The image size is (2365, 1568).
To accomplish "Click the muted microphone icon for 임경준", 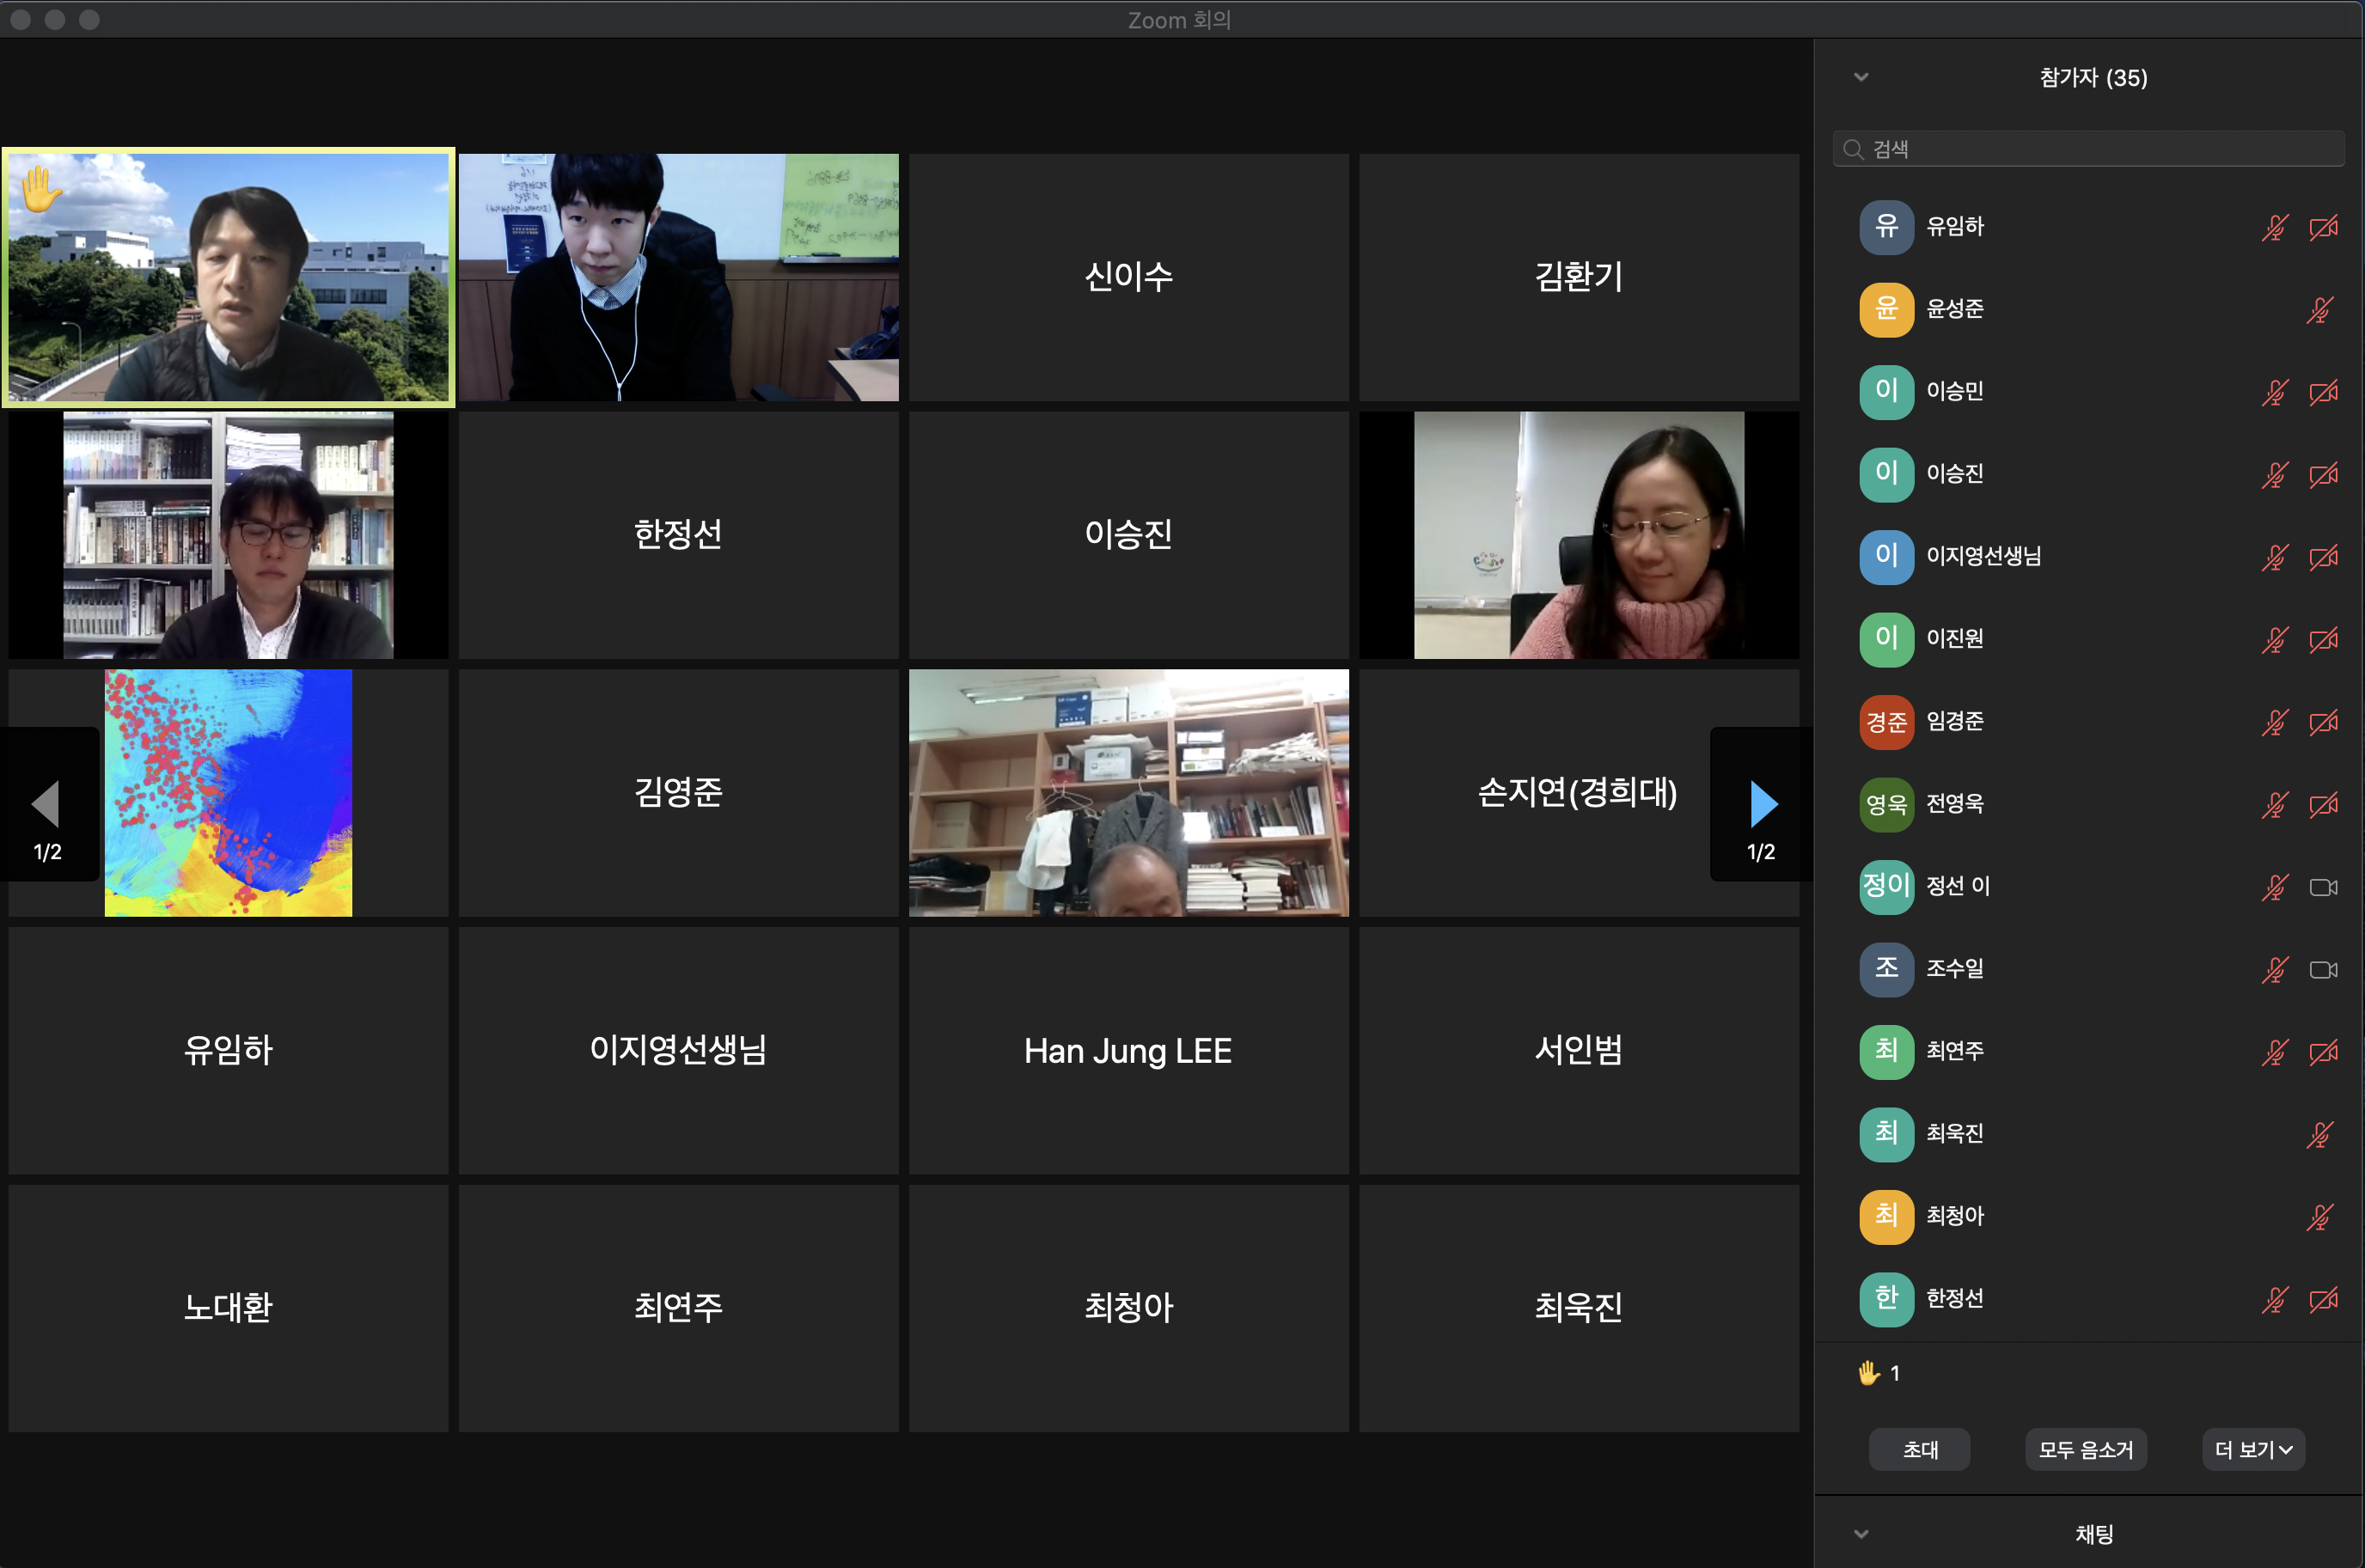I will (2275, 722).
